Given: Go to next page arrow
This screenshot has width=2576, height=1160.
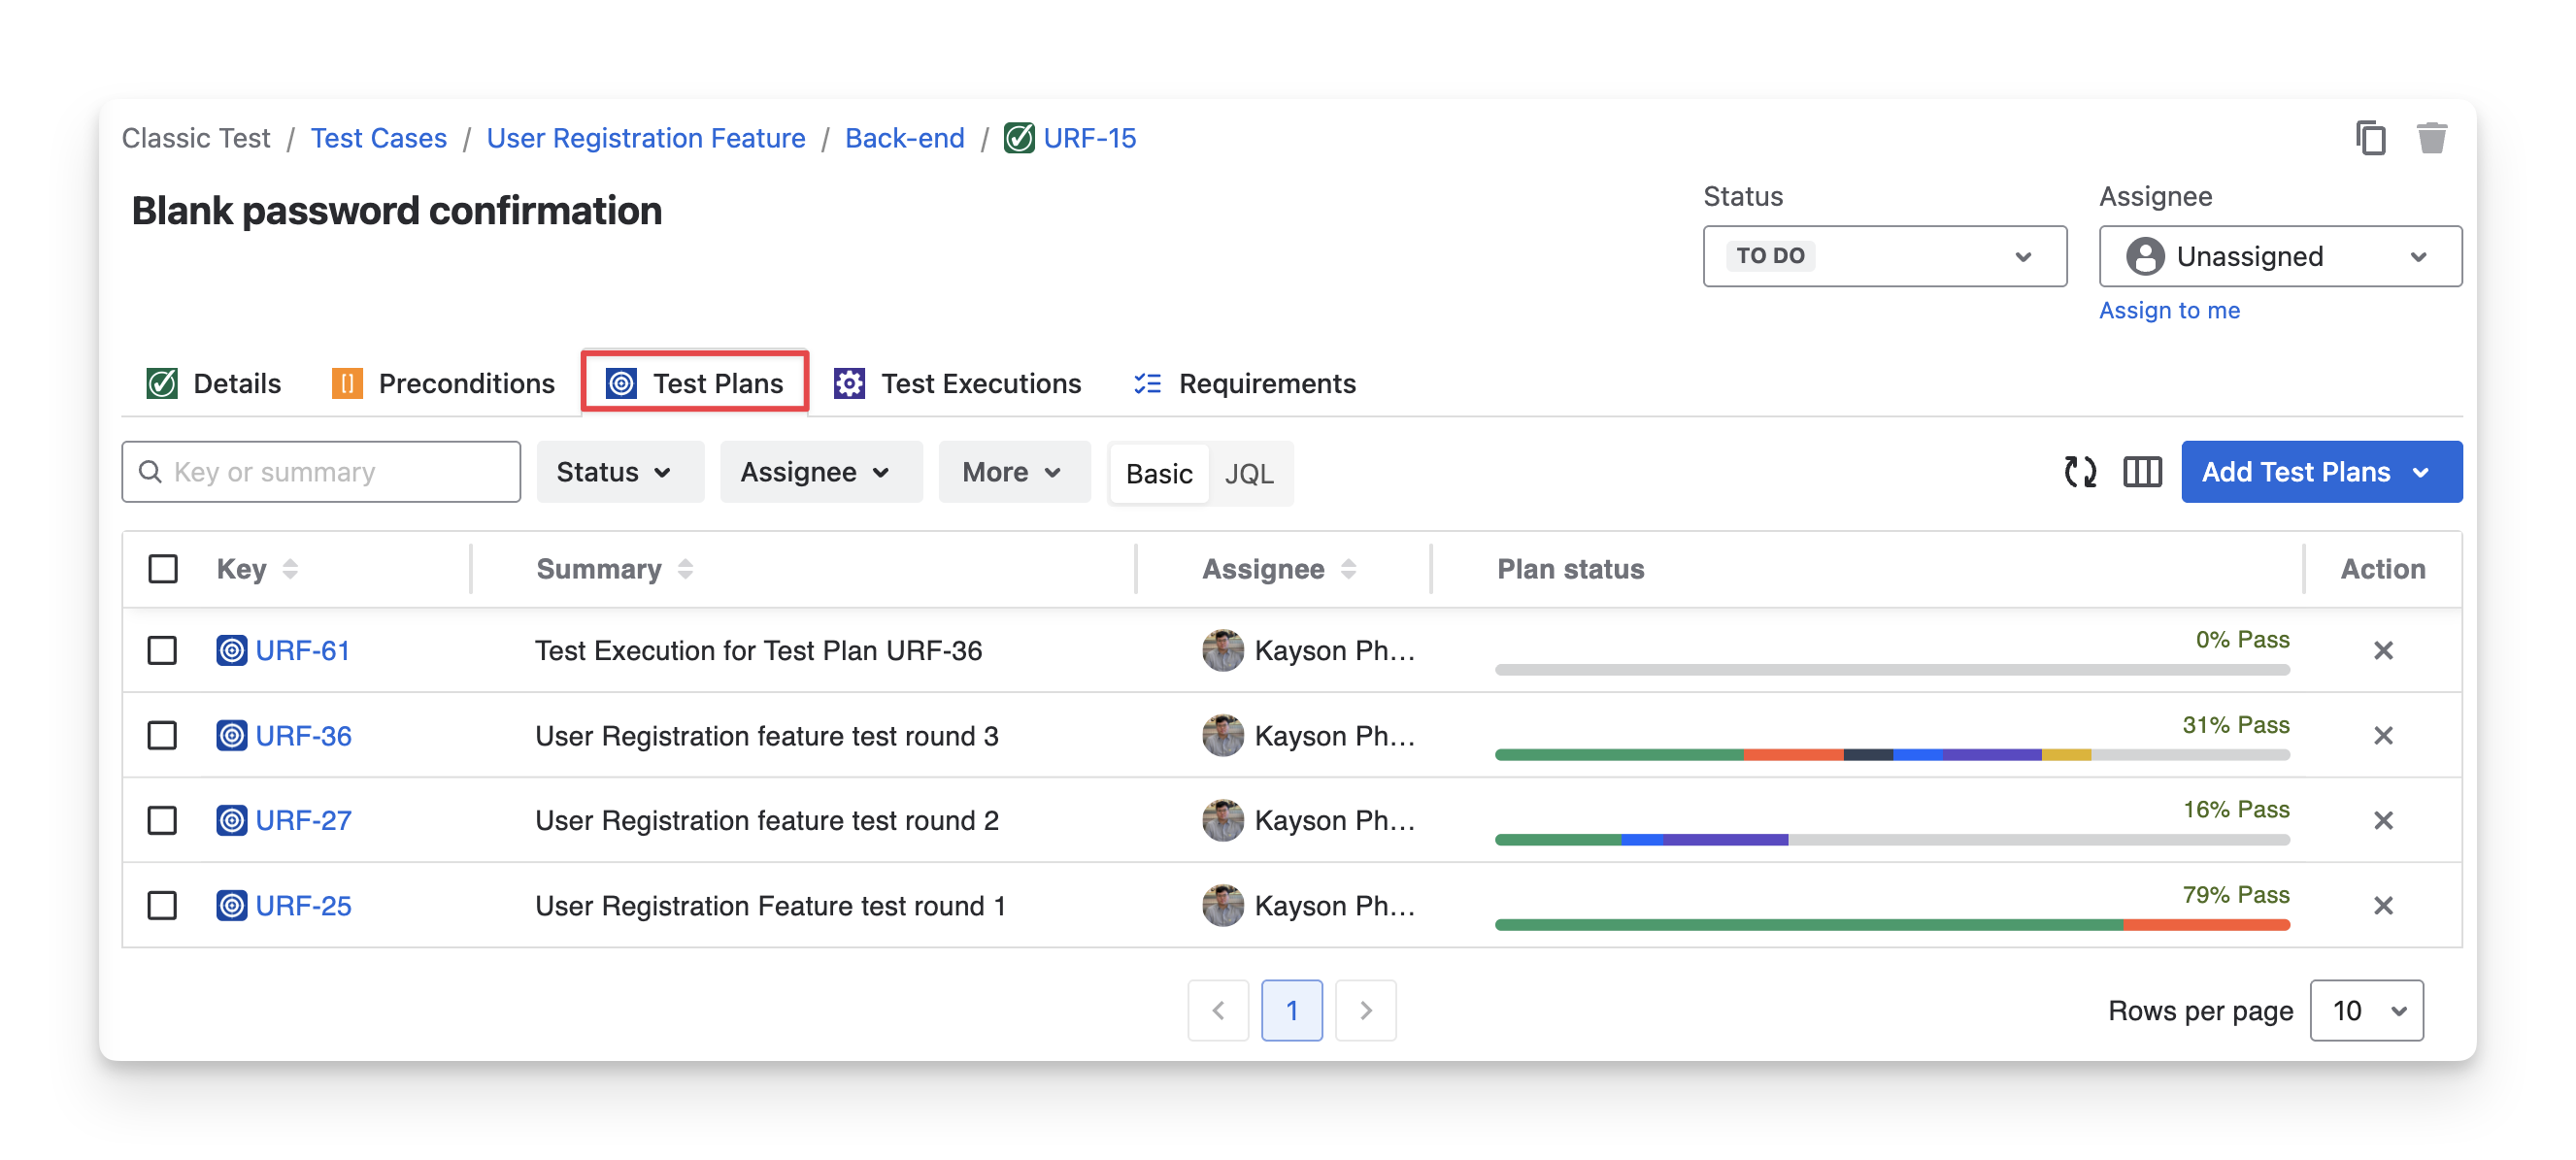Looking at the screenshot, I should point(1365,1010).
